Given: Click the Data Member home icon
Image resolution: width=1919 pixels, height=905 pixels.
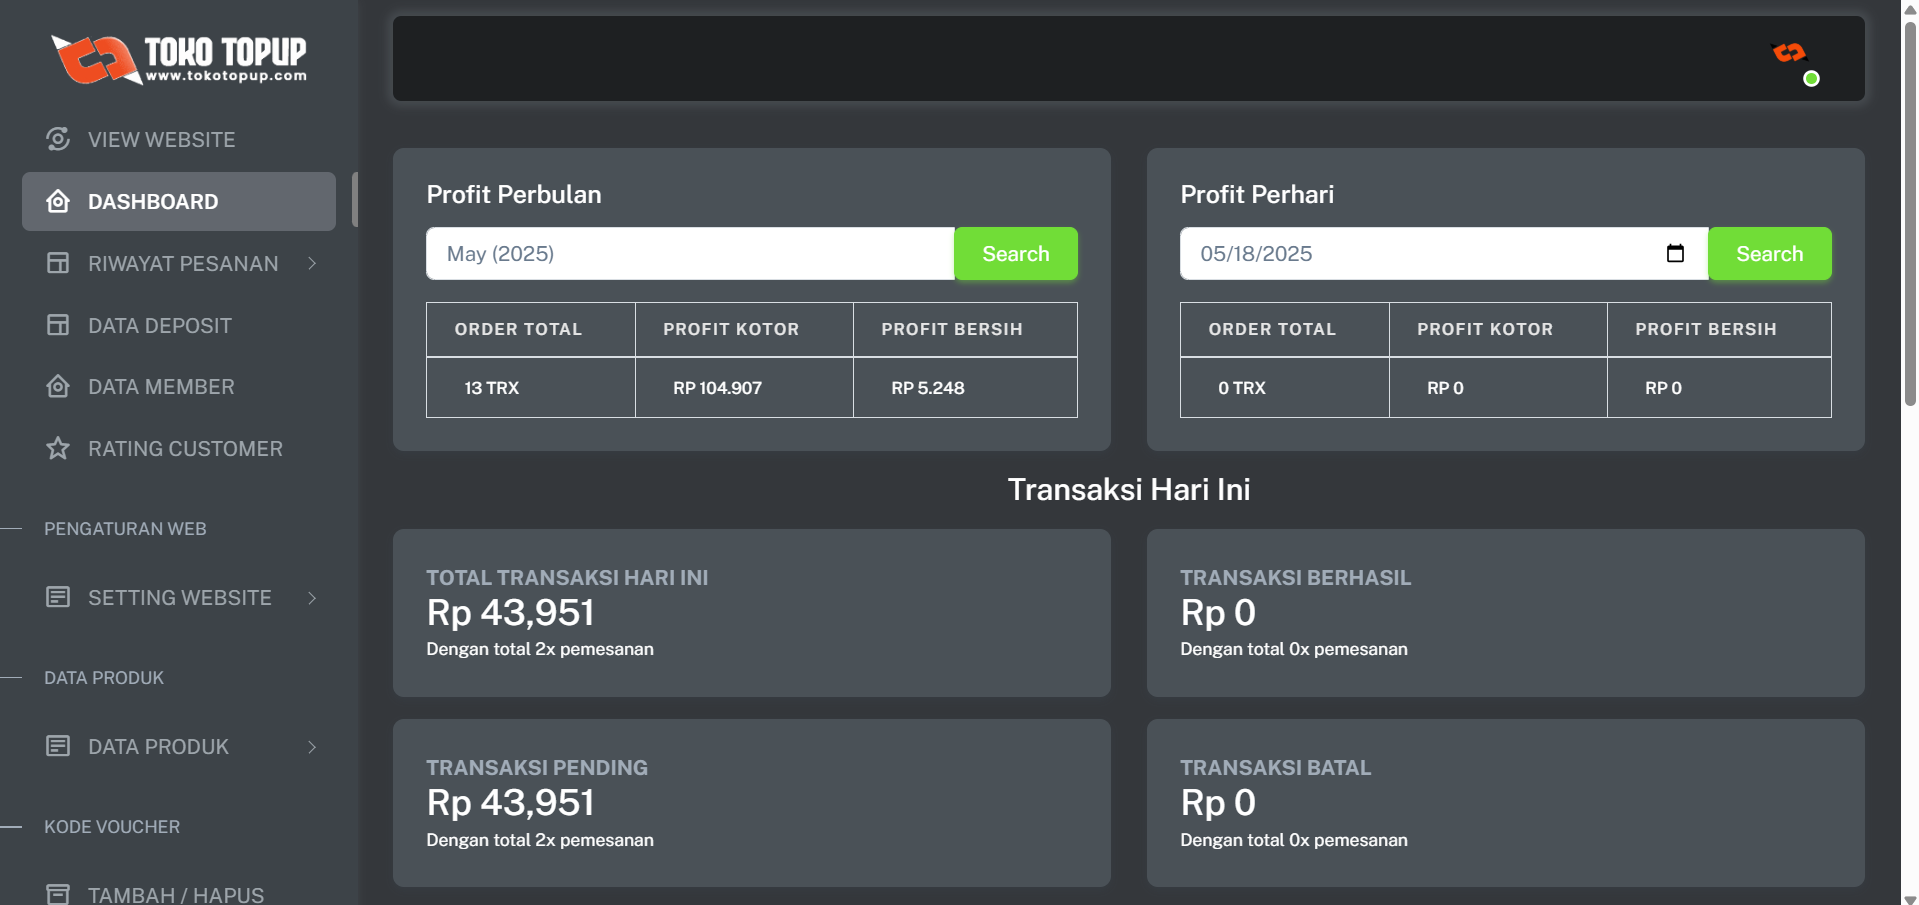Looking at the screenshot, I should (x=58, y=386).
